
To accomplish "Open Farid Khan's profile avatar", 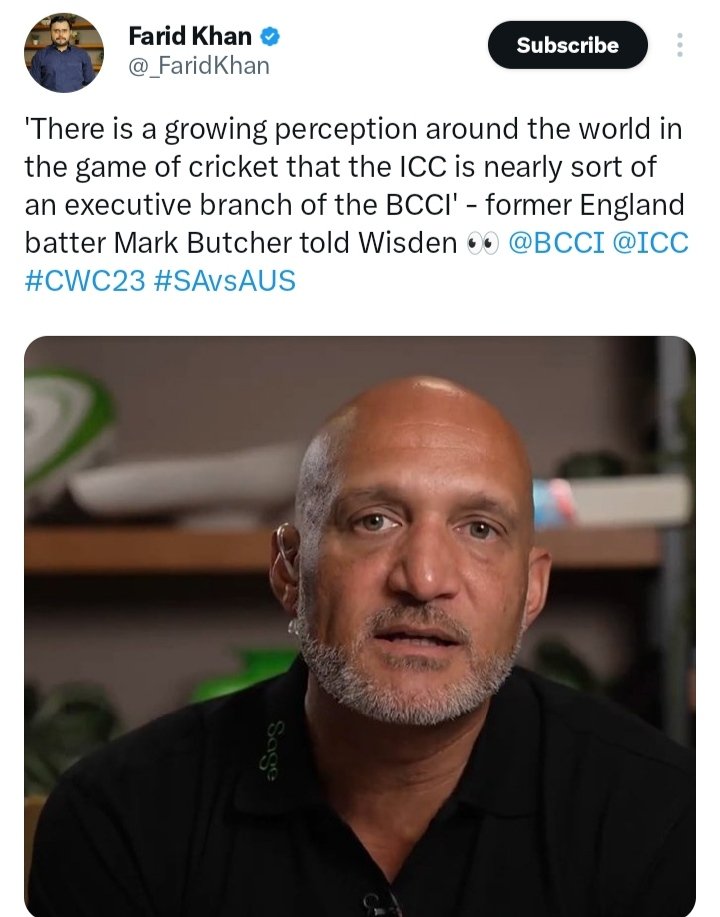I will pos(64,53).
